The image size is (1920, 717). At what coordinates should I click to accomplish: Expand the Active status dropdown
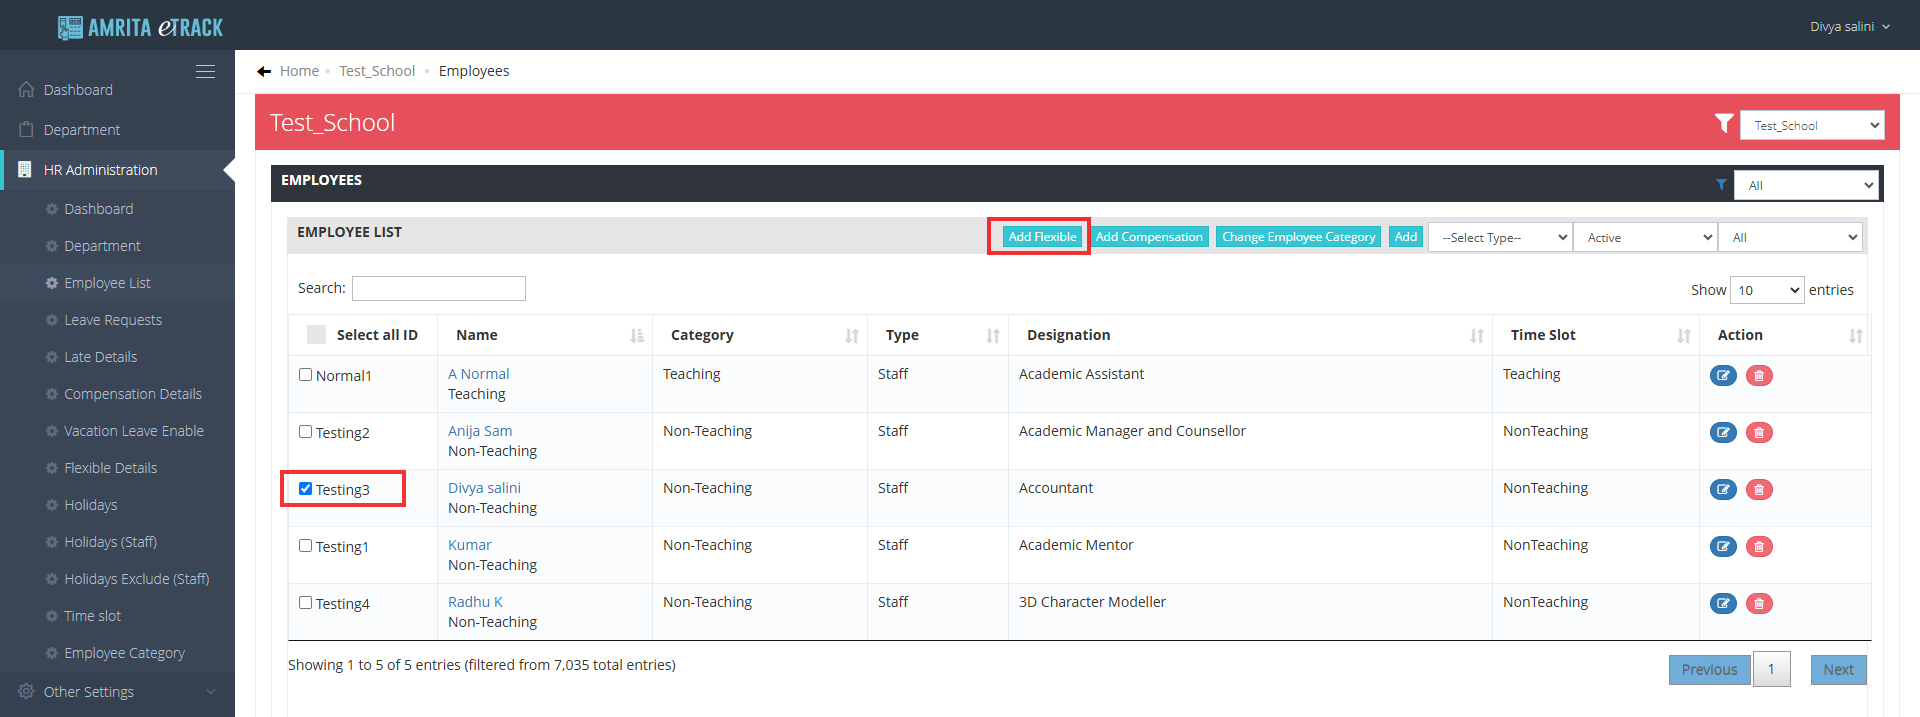click(1645, 238)
